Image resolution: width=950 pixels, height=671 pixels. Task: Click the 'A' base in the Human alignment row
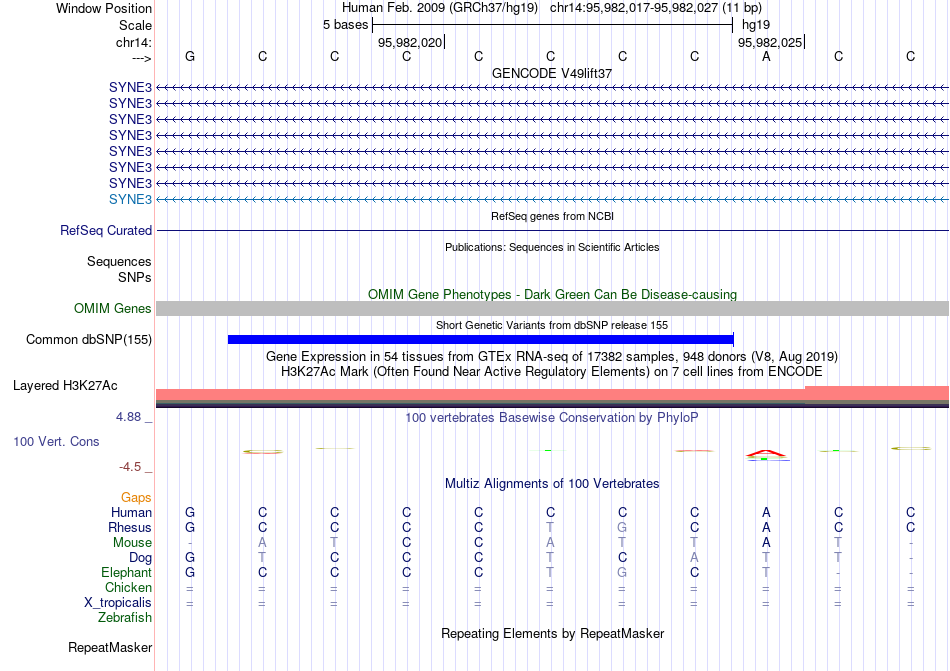tap(766, 512)
